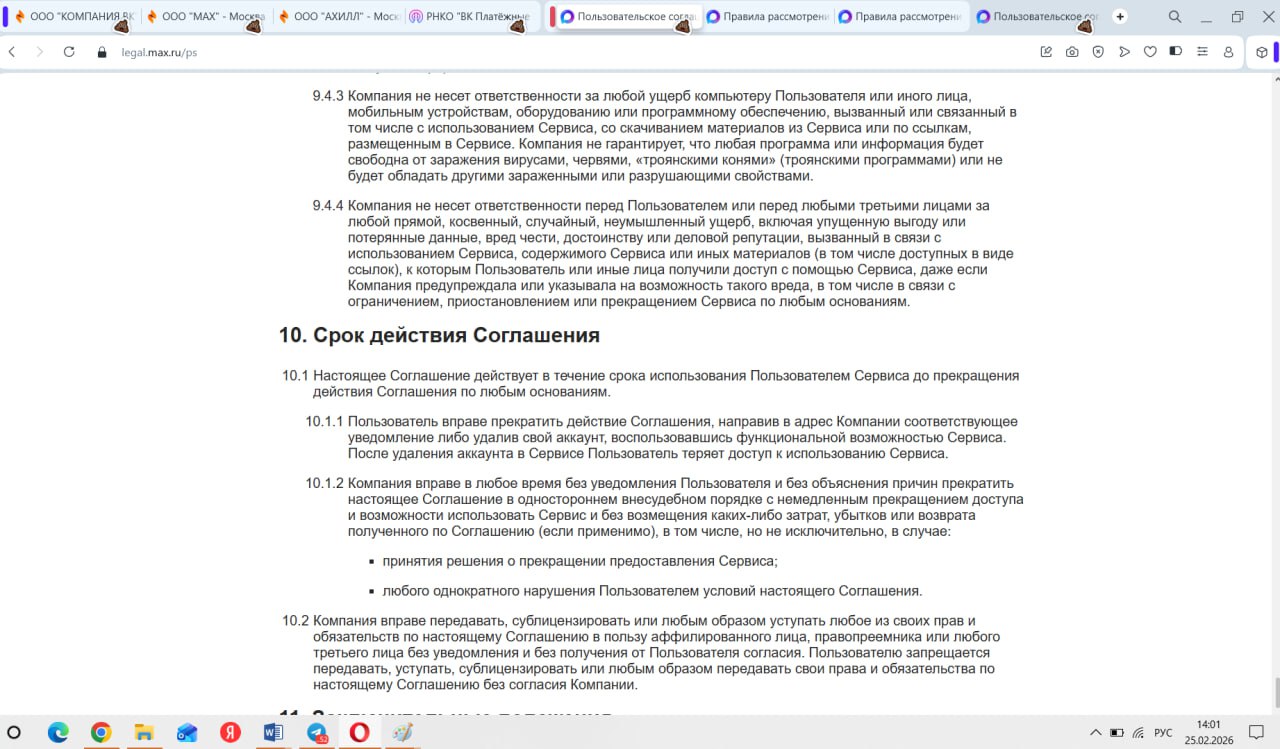Click the paper plane send icon
The height and width of the screenshot is (749, 1280).
[1124, 52]
